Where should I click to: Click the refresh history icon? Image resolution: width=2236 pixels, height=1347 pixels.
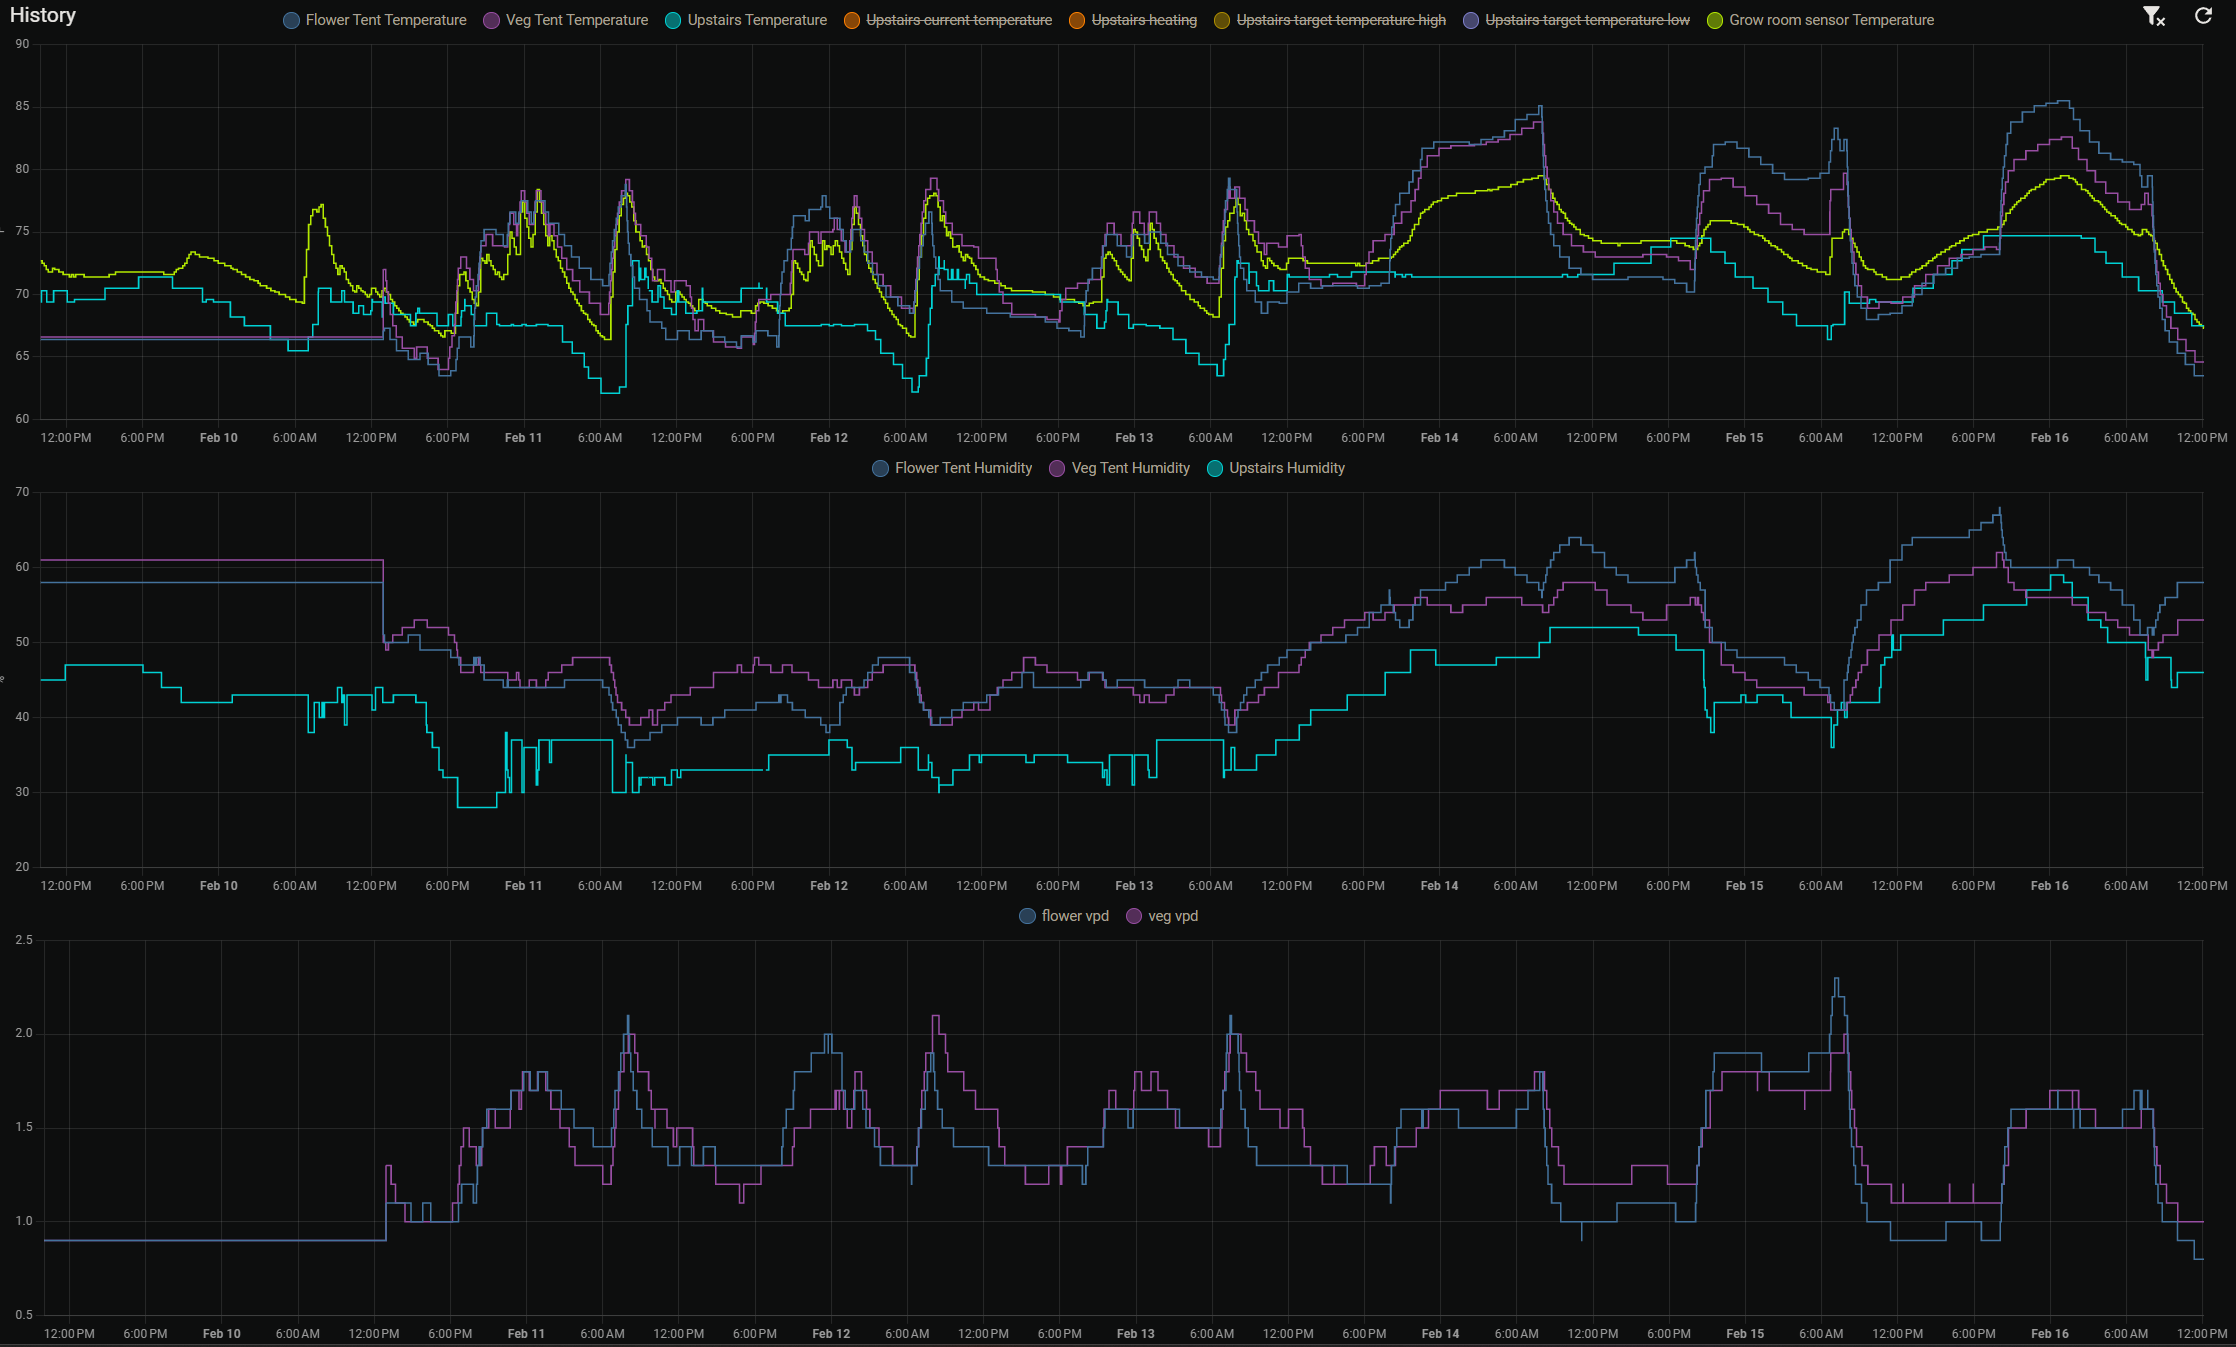2203,16
